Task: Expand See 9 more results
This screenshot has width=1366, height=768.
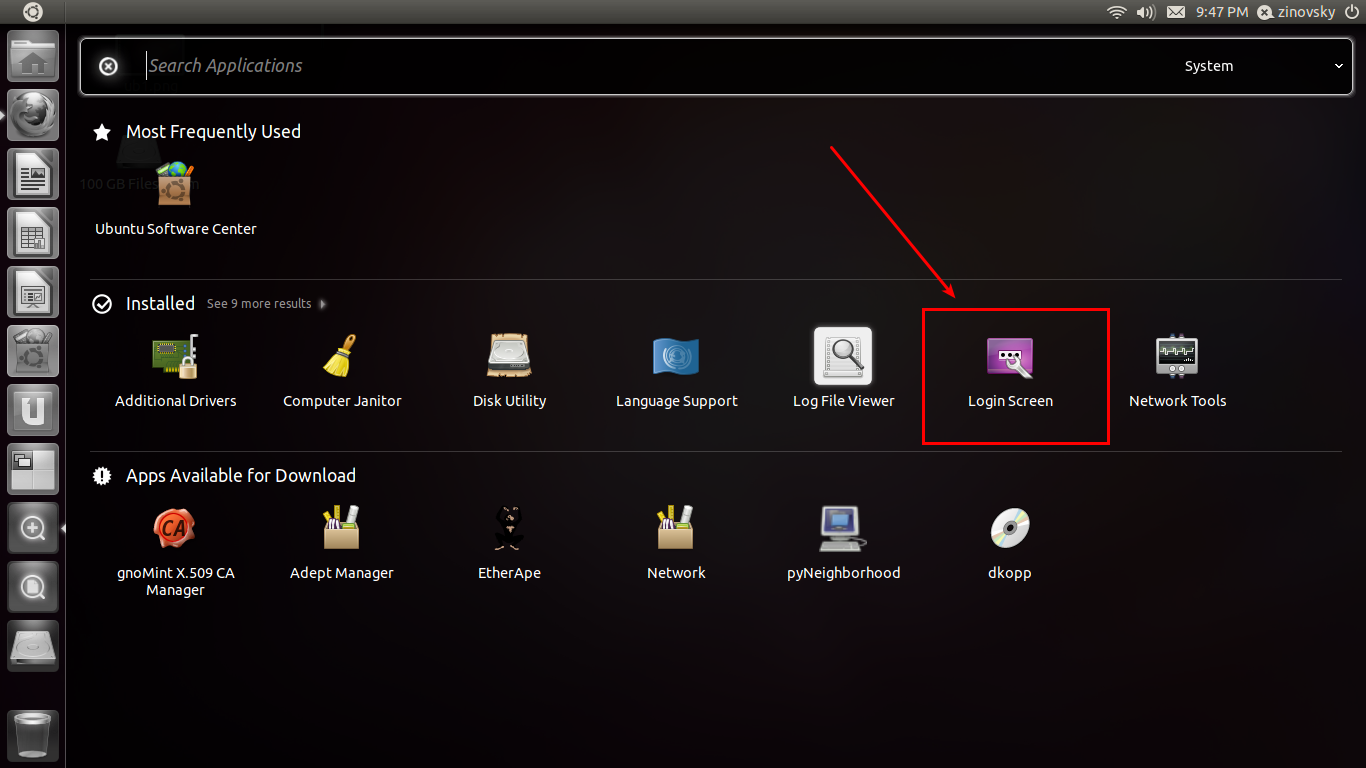Action: coord(266,303)
